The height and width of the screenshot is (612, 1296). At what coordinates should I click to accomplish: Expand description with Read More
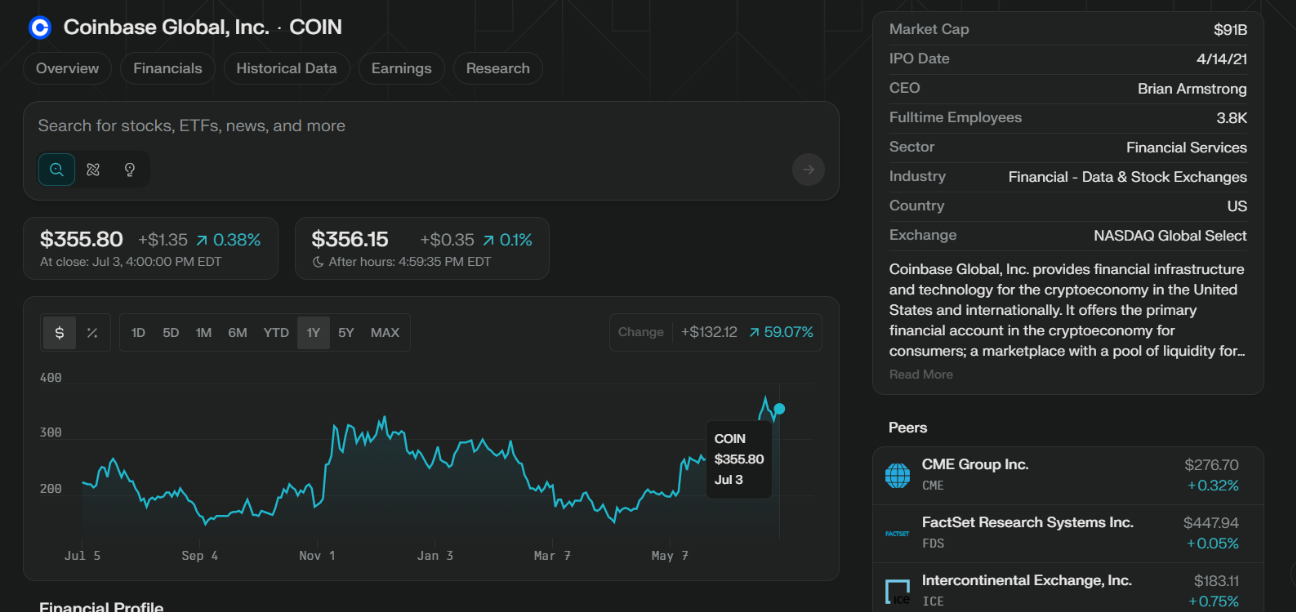[921, 374]
